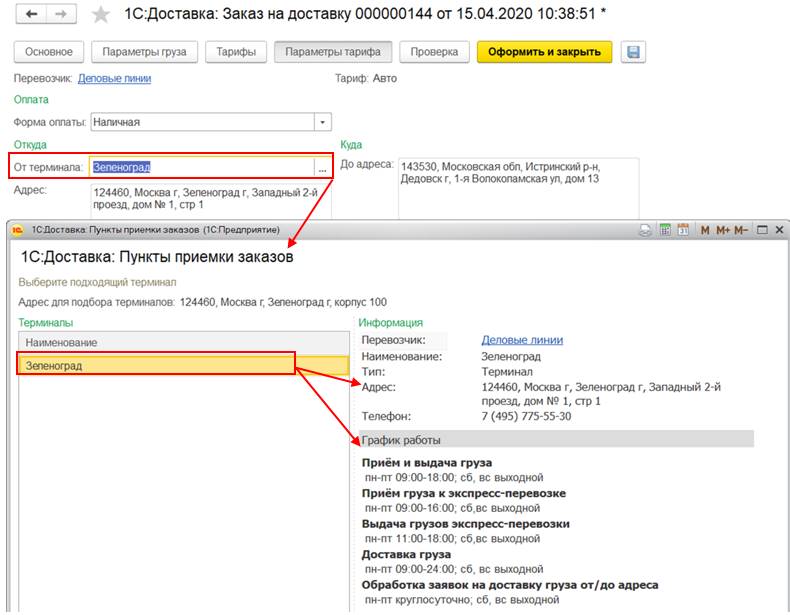Select the Параметры тарифа tab

(333, 52)
